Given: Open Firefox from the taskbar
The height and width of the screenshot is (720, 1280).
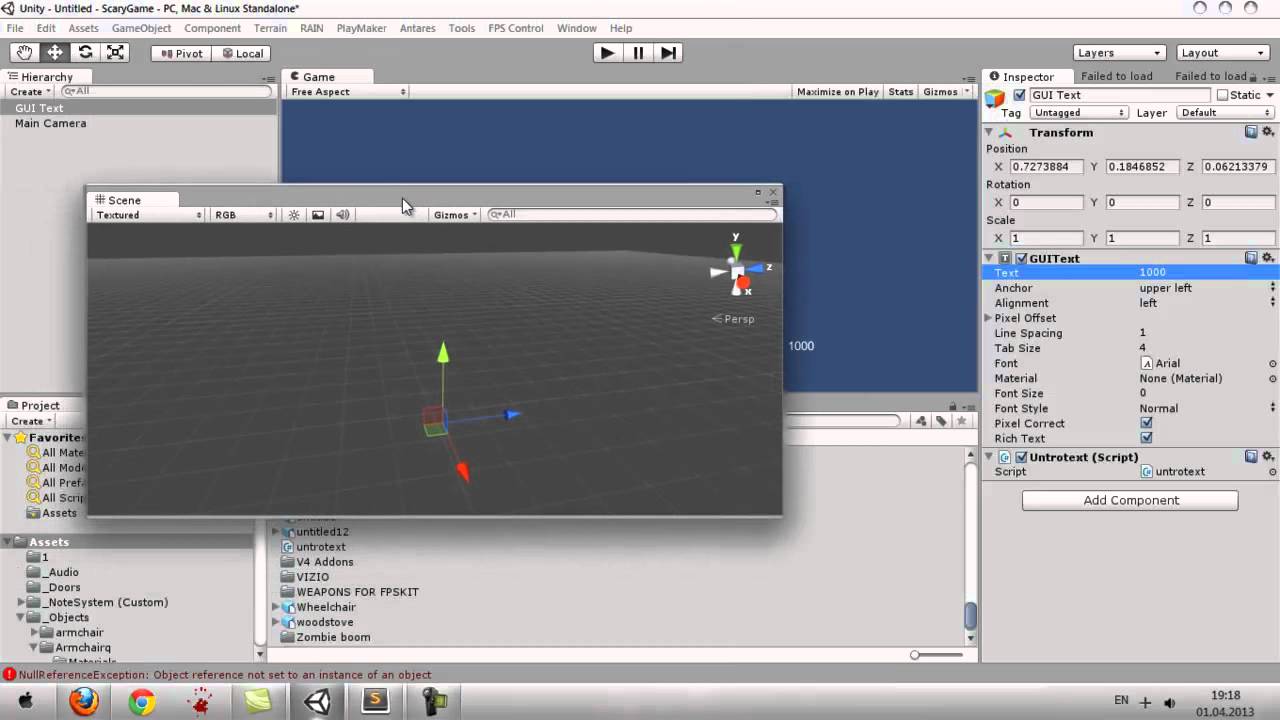Looking at the screenshot, I should click(x=84, y=702).
